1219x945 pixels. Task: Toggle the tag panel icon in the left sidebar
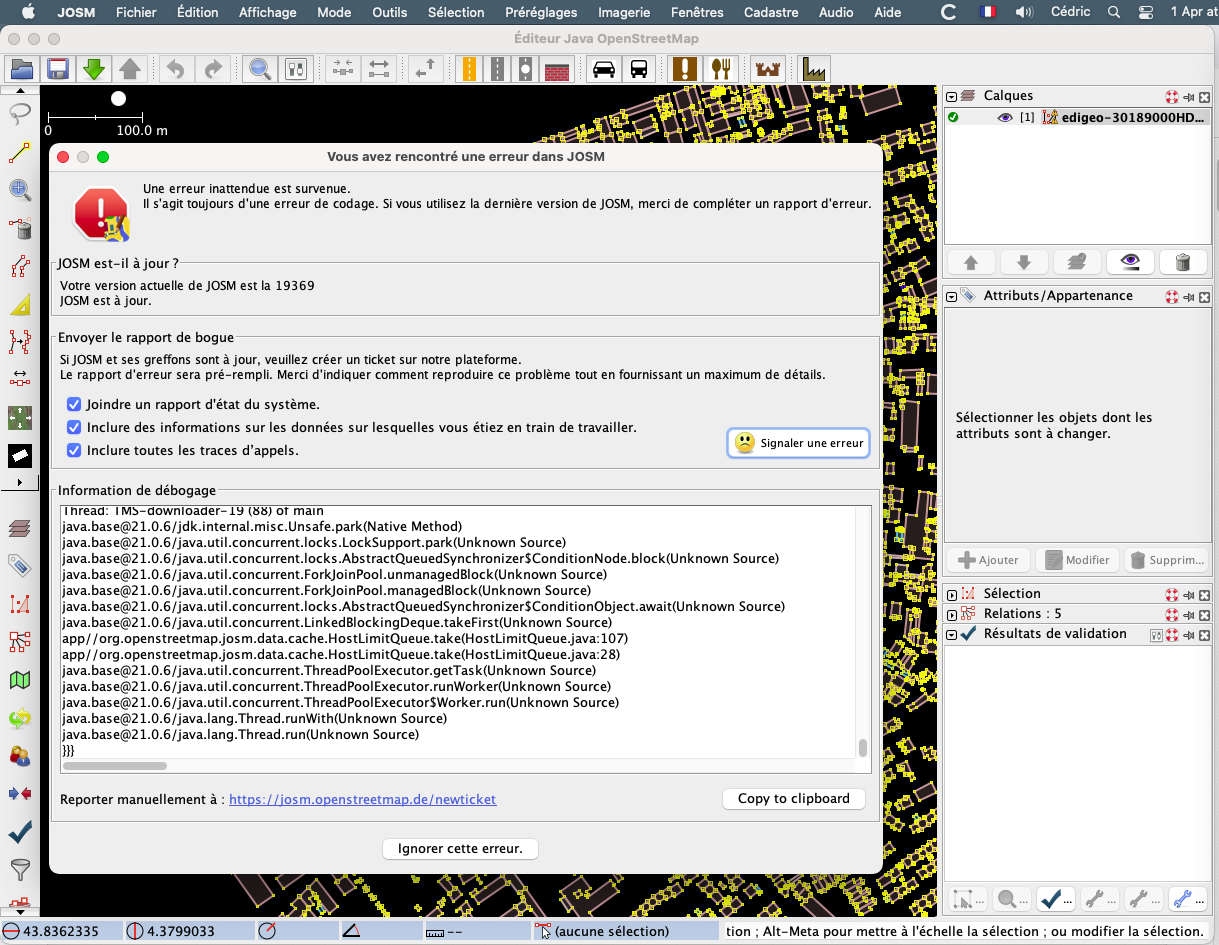[x=20, y=566]
